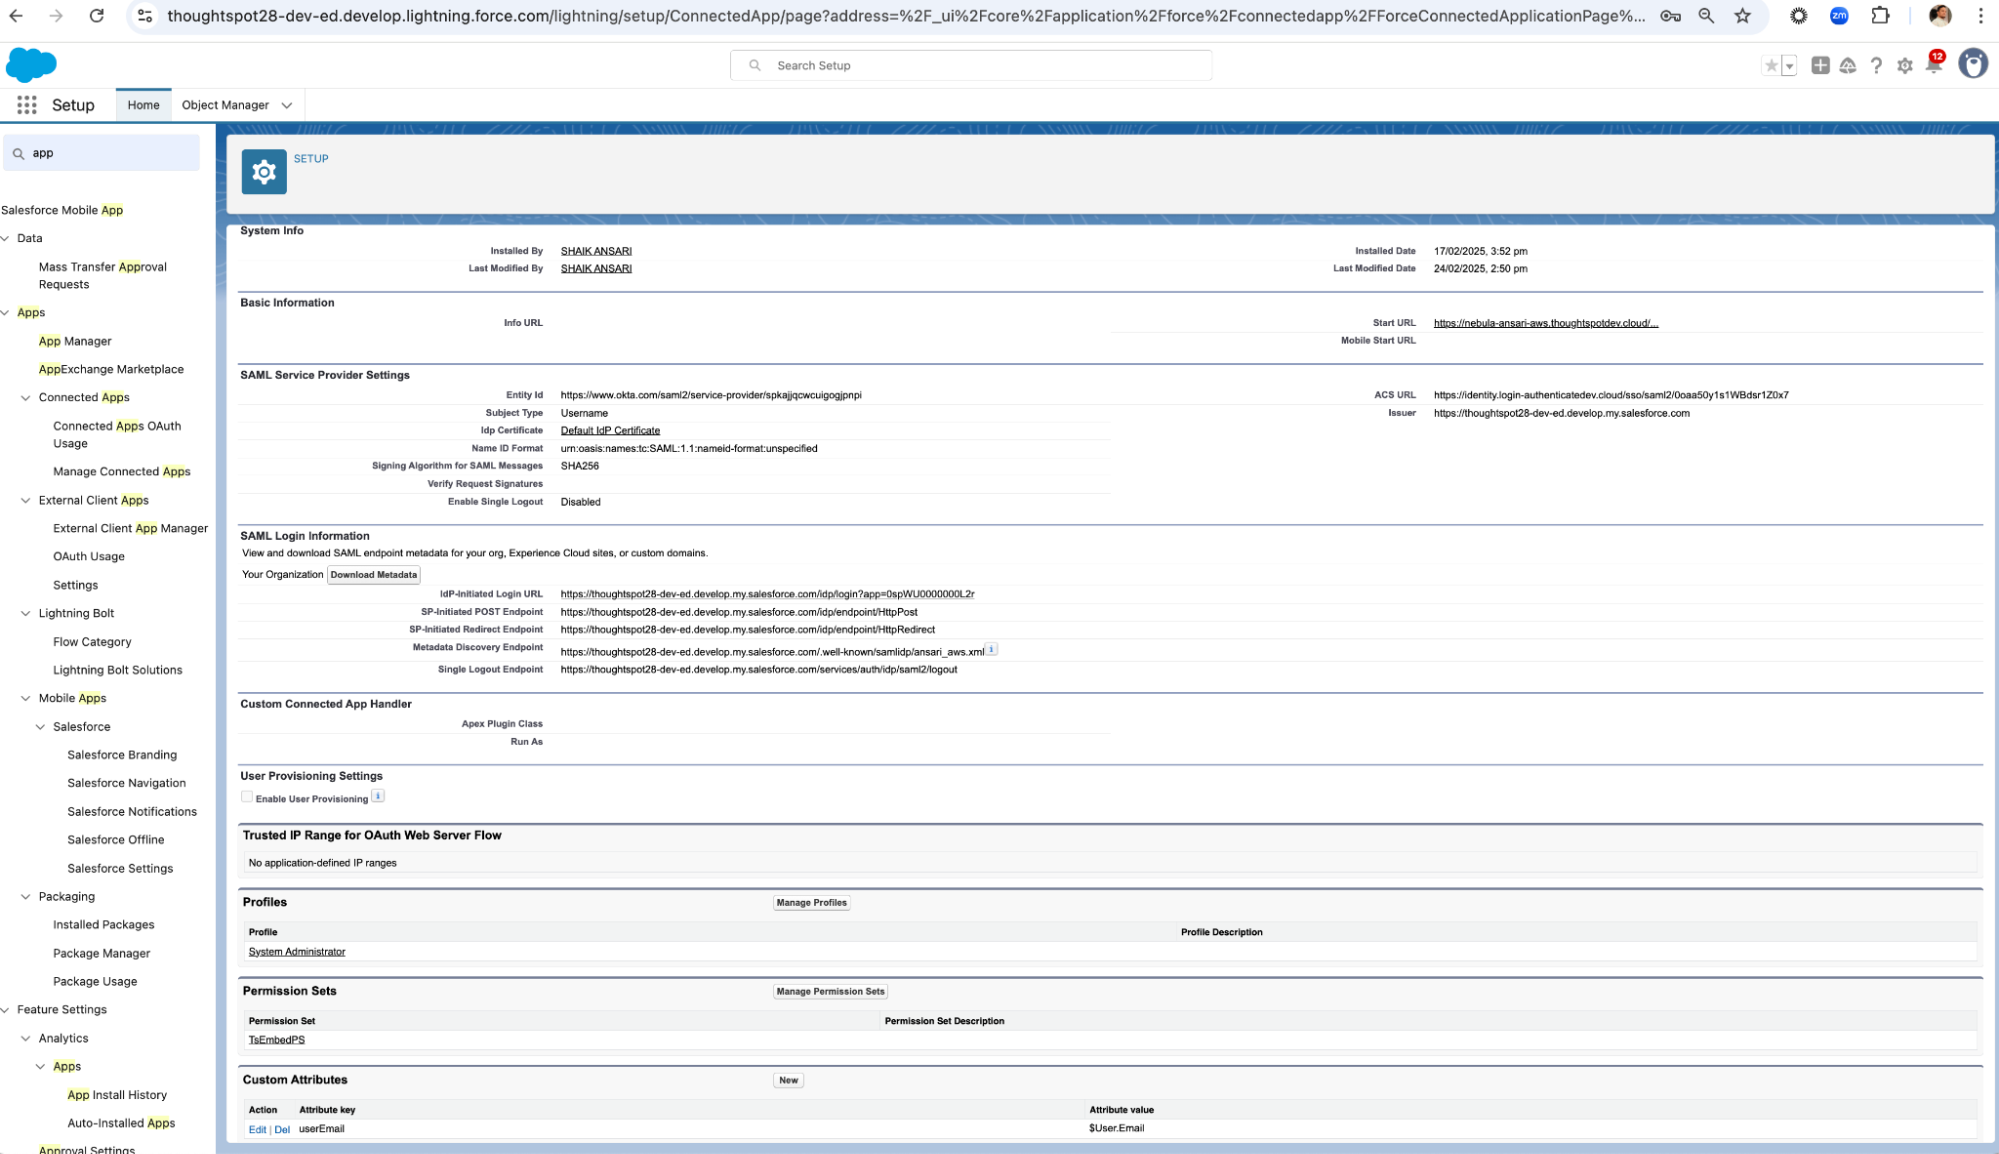This screenshot has width=1999, height=1154.
Task: Click the Download Metadata button
Action: coord(373,574)
